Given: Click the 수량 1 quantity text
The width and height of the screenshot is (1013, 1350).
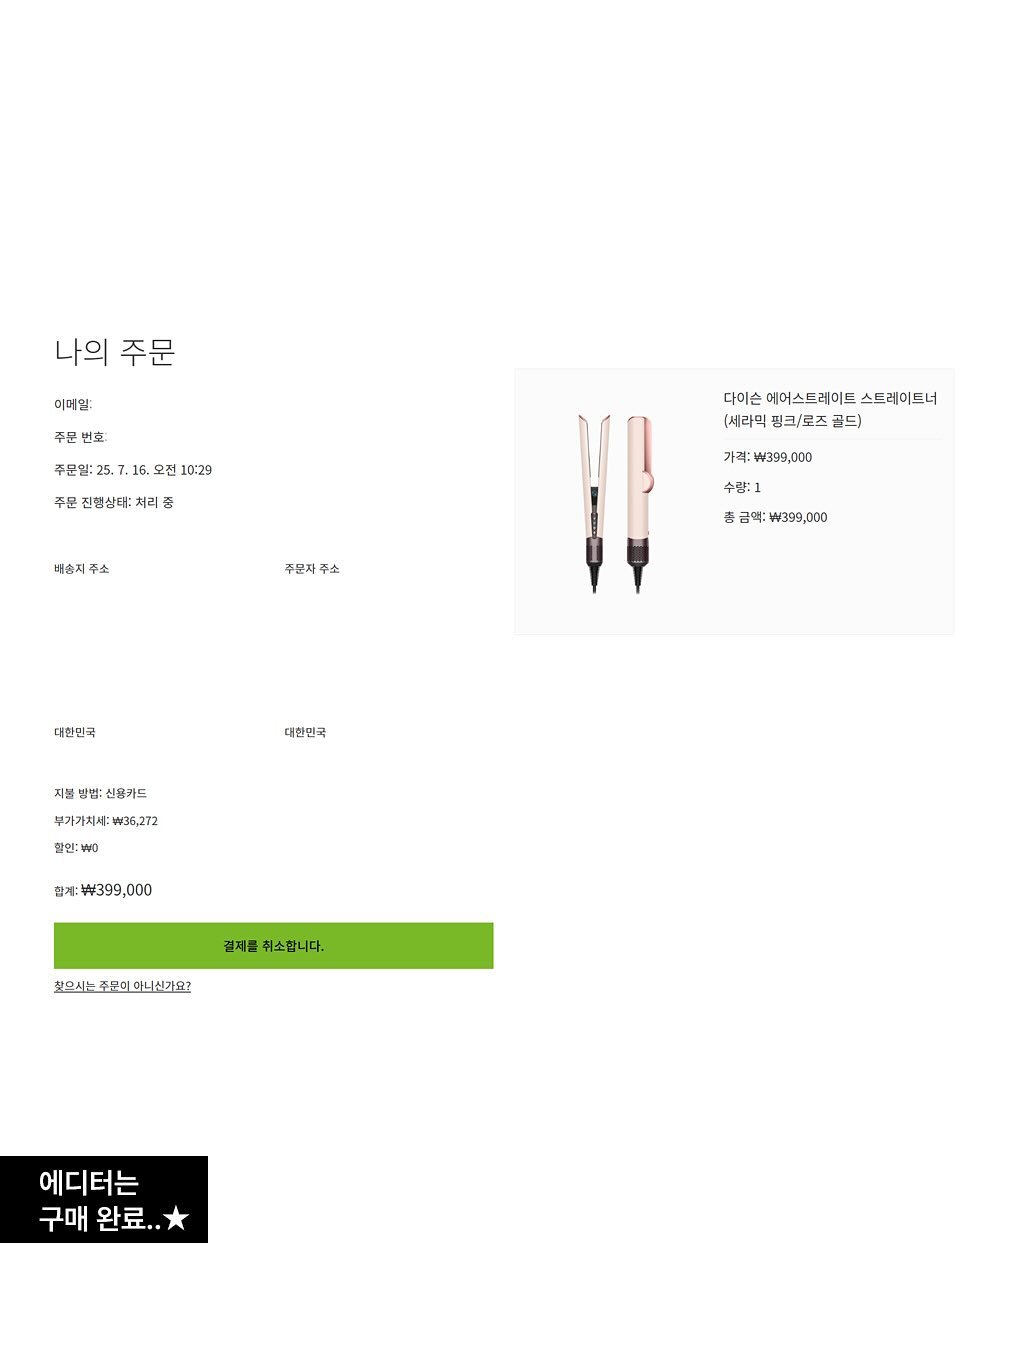Looking at the screenshot, I should [x=742, y=487].
